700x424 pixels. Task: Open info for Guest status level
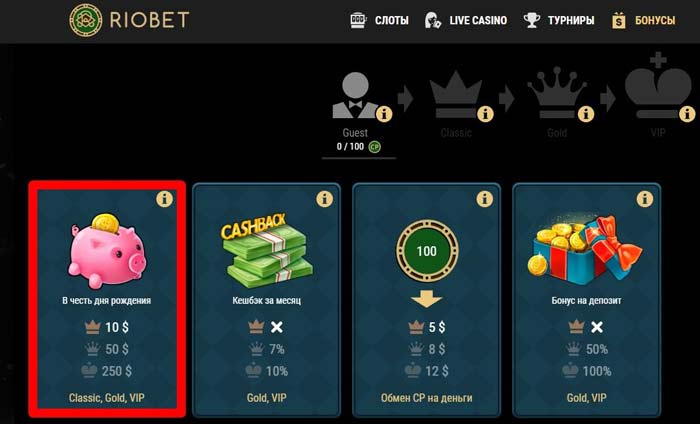383,114
